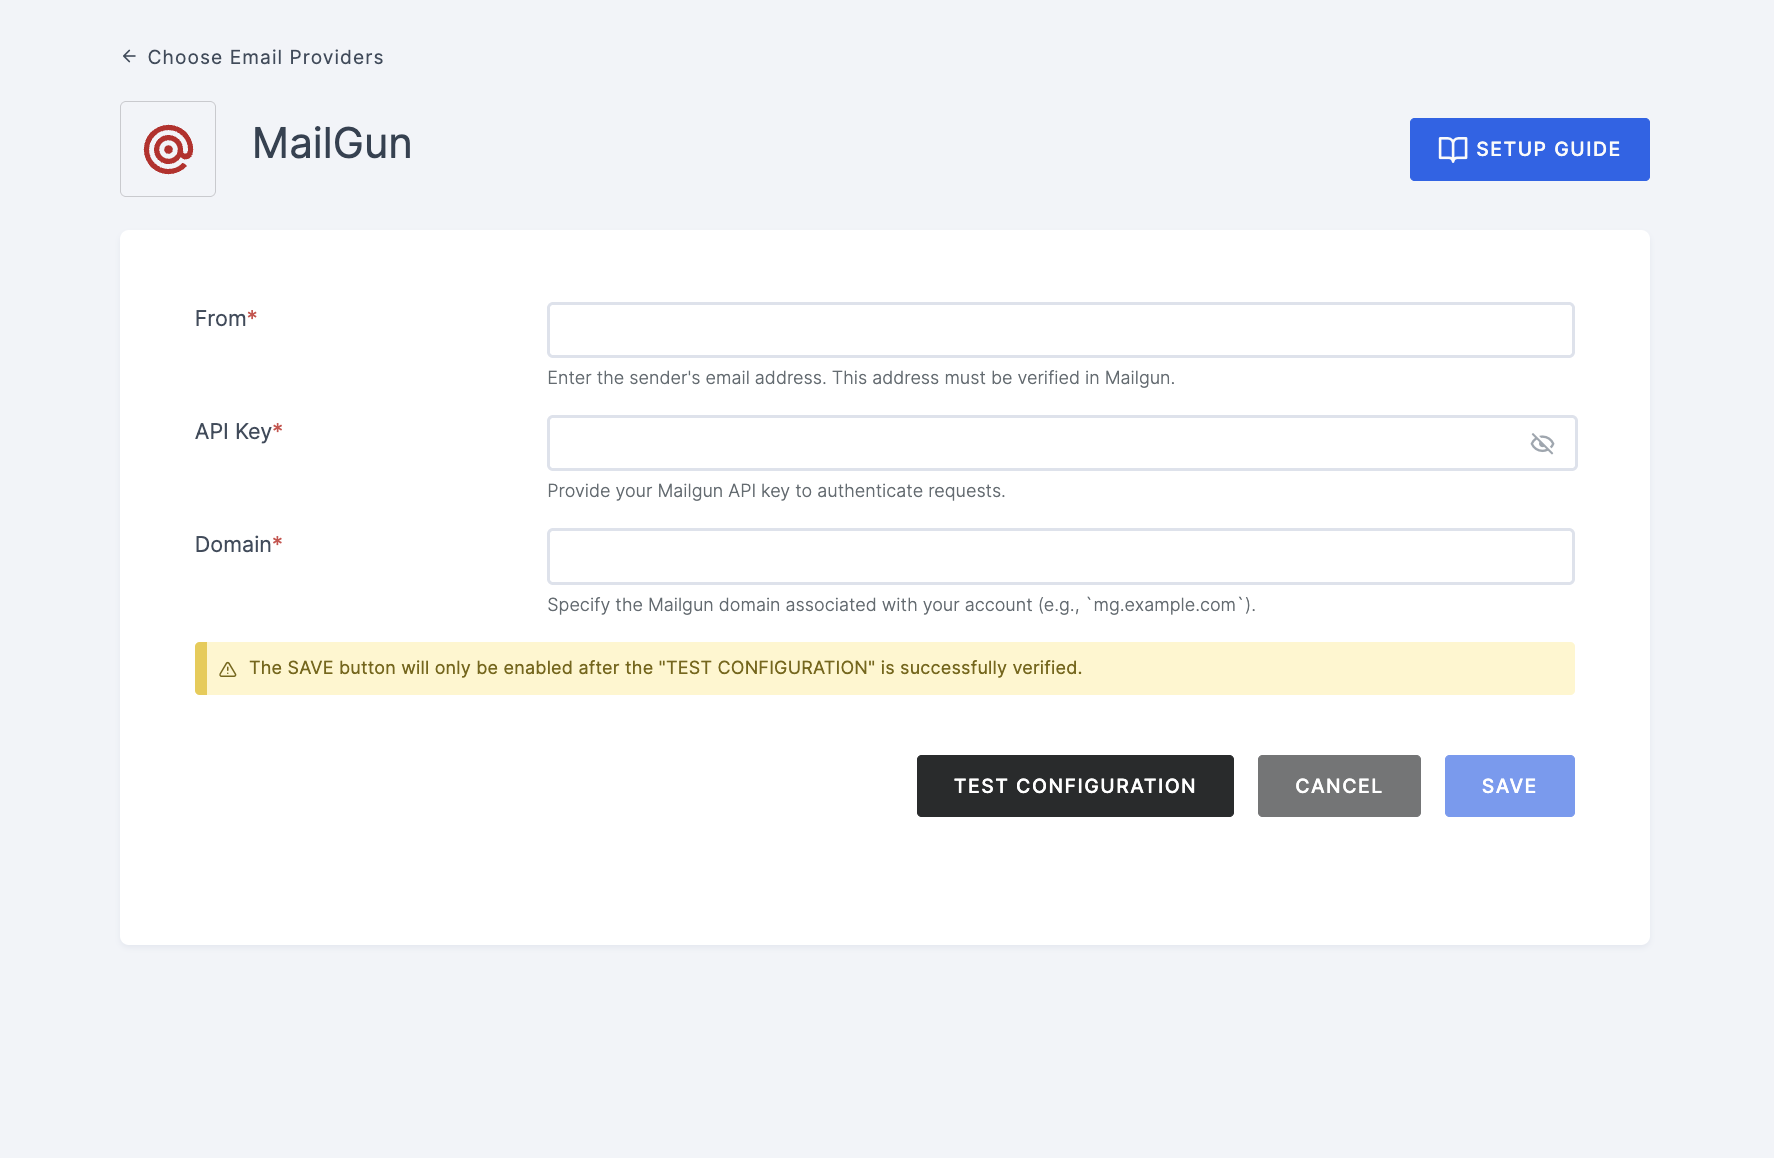Focus the API Key input field
This screenshot has height=1158, width=1774.
(x=1062, y=443)
